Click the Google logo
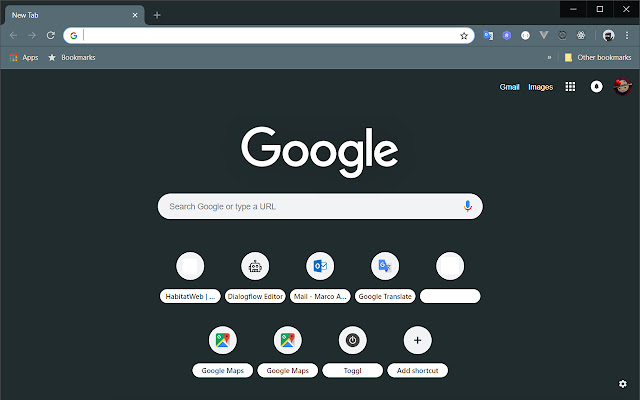The width and height of the screenshot is (640, 400). (x=320, y=151)
